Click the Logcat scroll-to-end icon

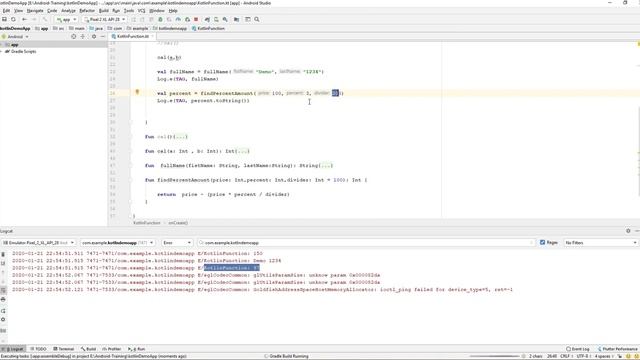[3, 264]
